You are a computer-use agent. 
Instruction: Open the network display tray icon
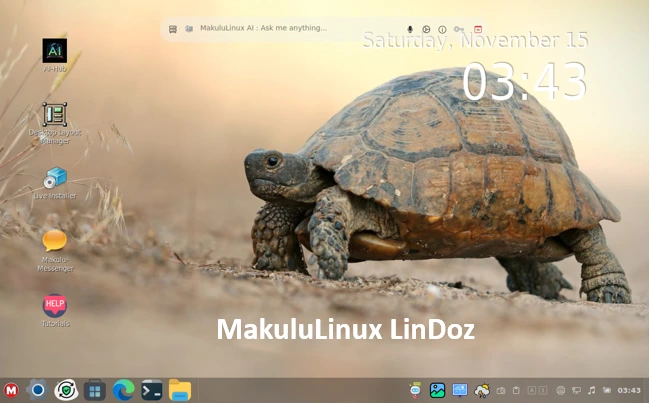point(576,390)
